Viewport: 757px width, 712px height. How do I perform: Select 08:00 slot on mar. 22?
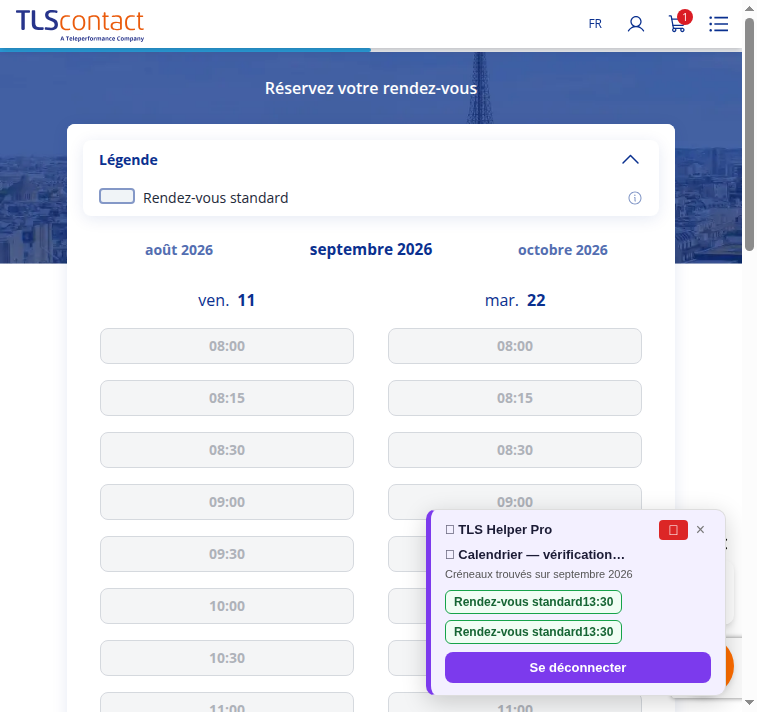pyautogui.click(x=515, y=346)
